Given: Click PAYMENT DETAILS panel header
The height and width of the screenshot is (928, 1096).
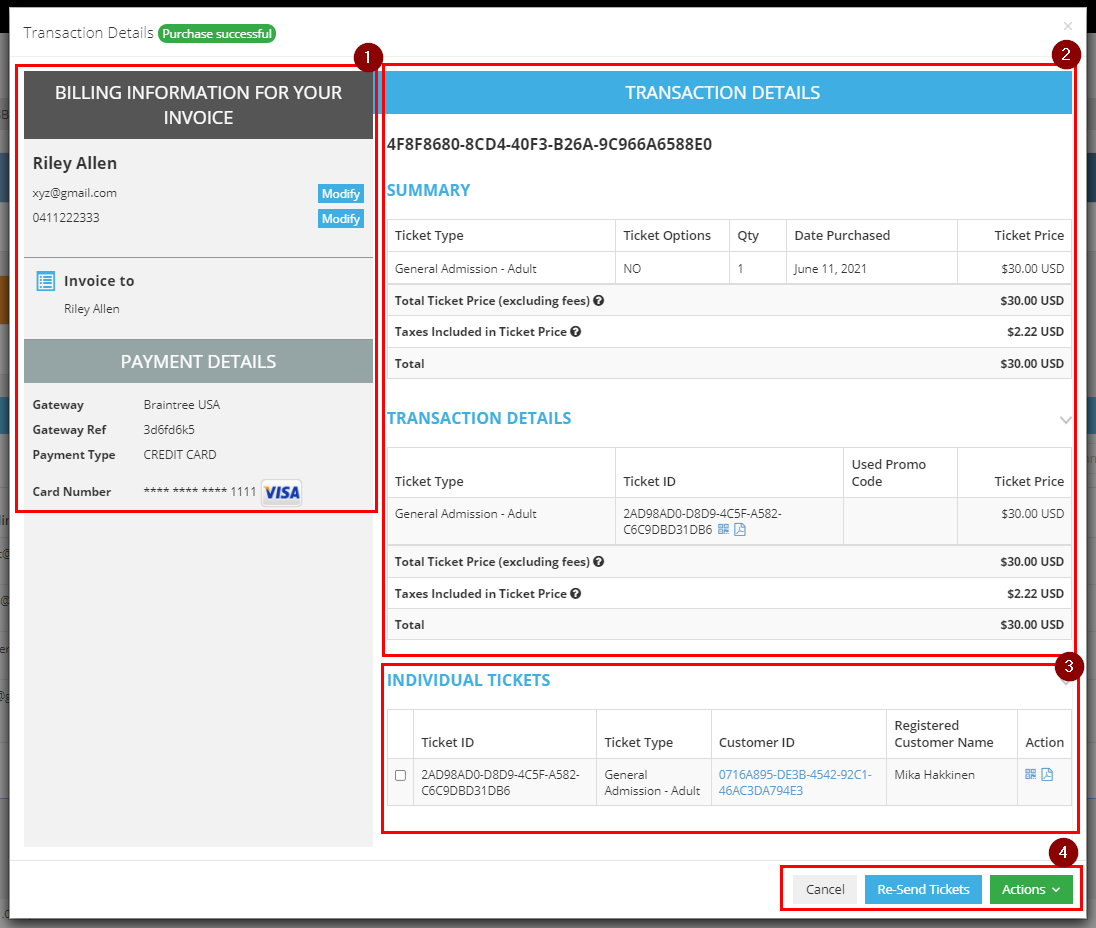Looking at the screenshot, I should point(199,361).
